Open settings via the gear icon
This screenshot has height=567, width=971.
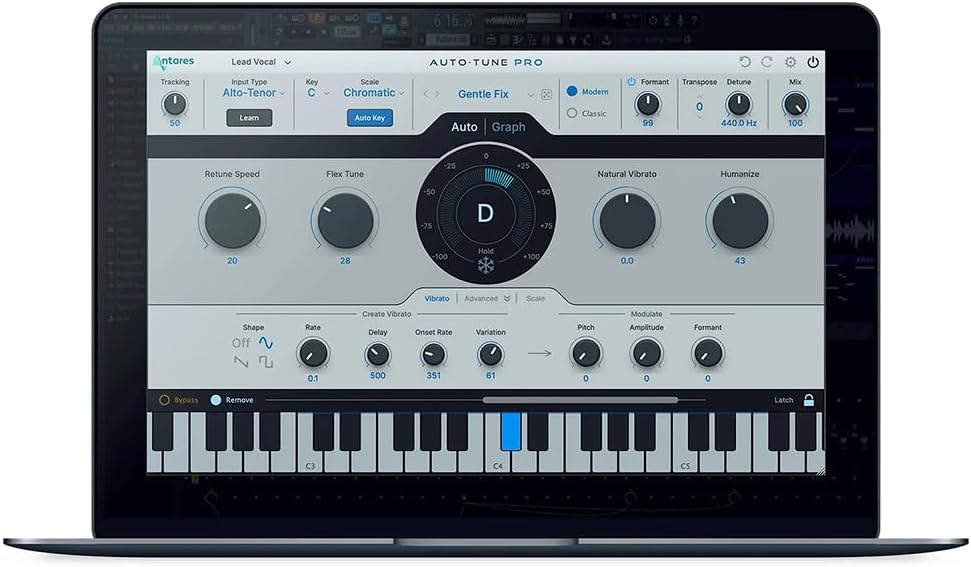tap(790, 62)
